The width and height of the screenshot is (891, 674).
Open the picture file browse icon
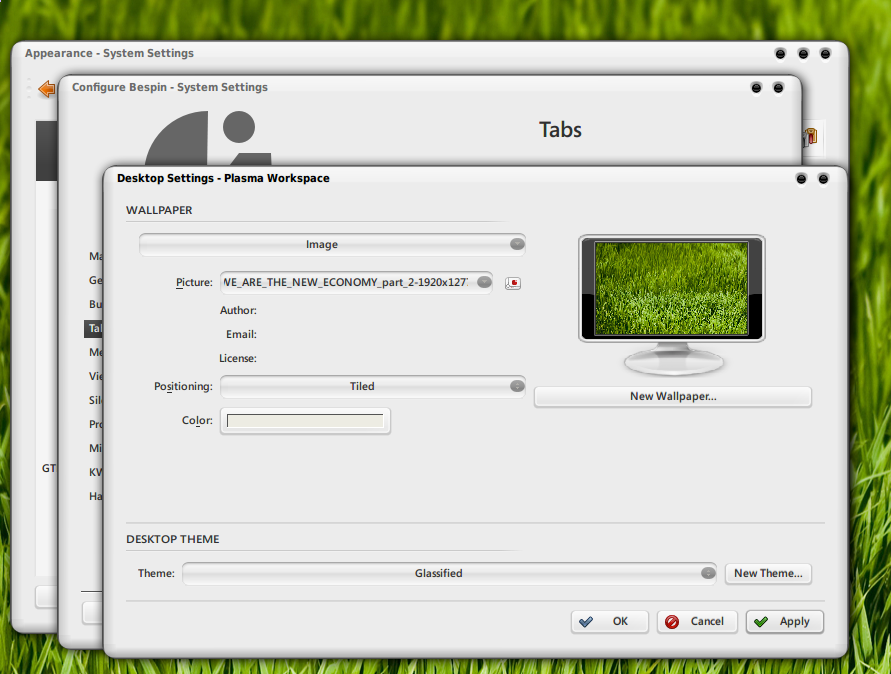pyautogui.click(x=513, y=283)
